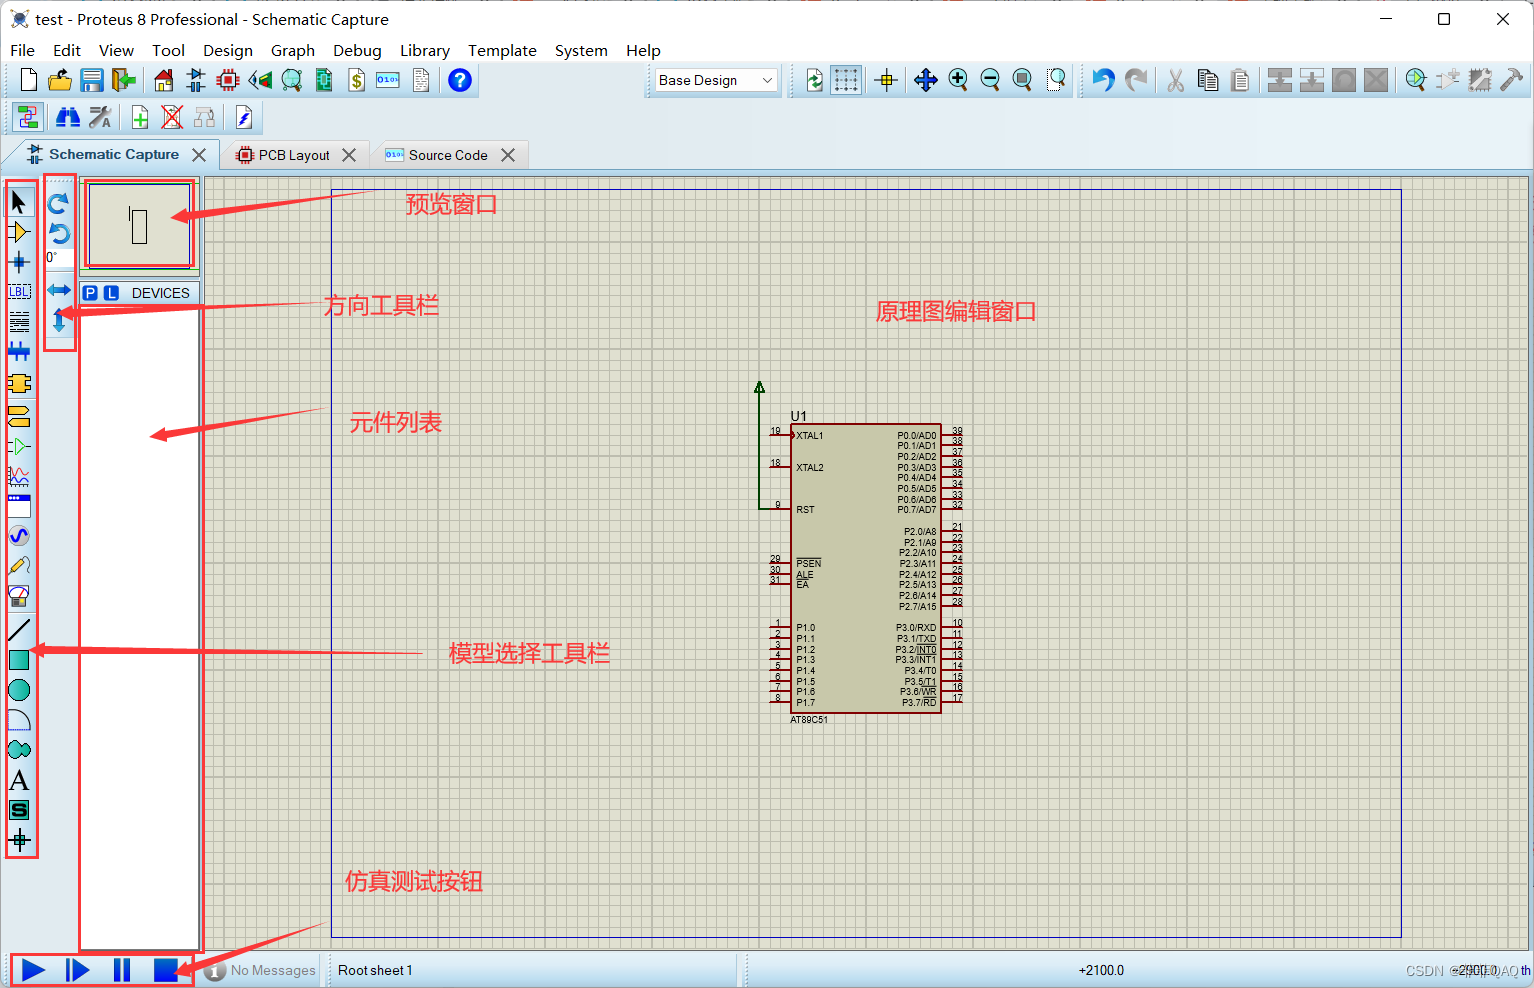Pause the running simulation
Image resolution: width=1534 pixels, height=988 pixels.
click(122, 970)
